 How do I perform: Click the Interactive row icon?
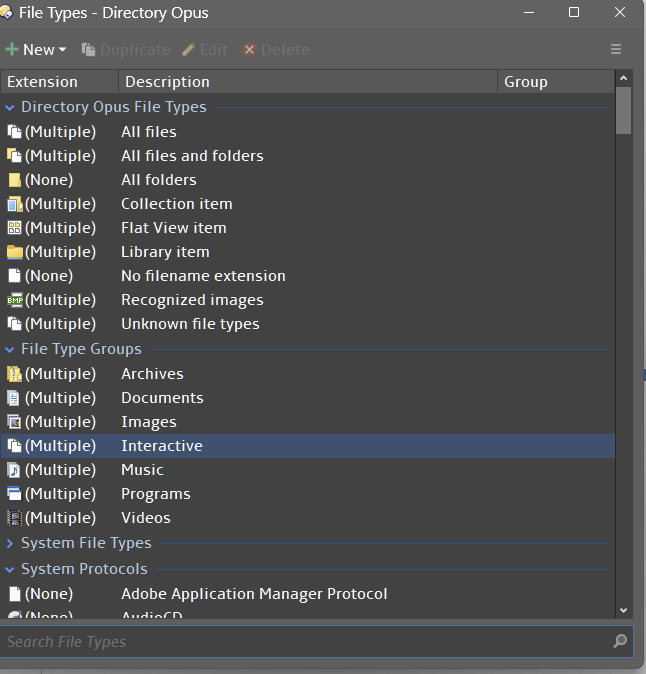coord(14,446)
